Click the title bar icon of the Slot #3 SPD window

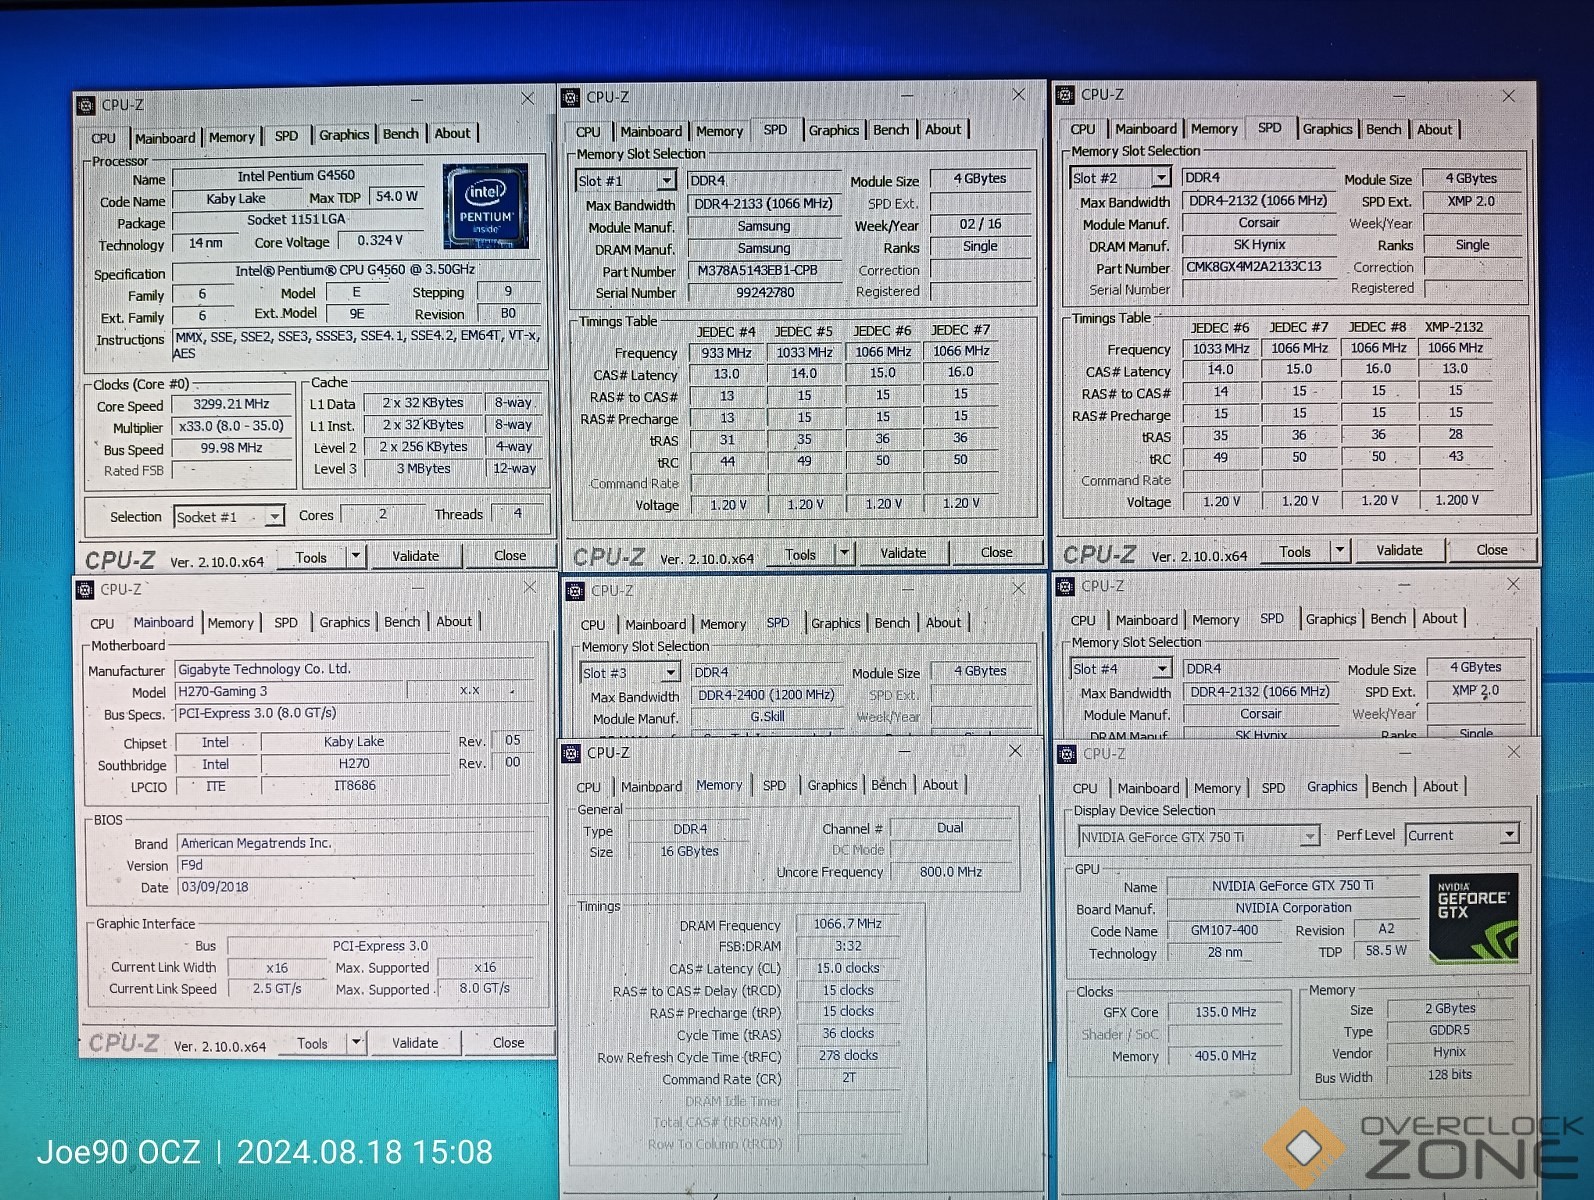(x=575, y=591)
